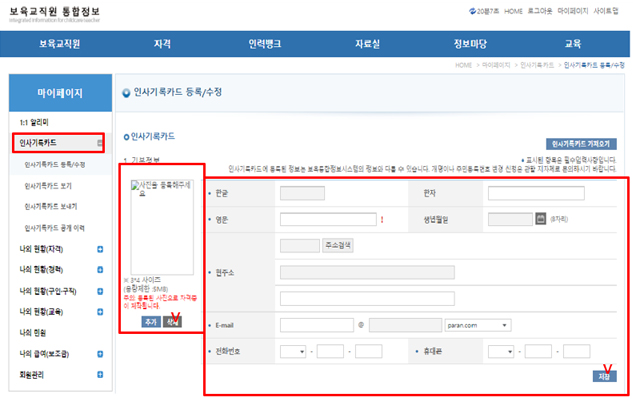Open 마이페이지 link in header
The width and height of the screenshot is (635, 410).
click(x=573, y=11)
